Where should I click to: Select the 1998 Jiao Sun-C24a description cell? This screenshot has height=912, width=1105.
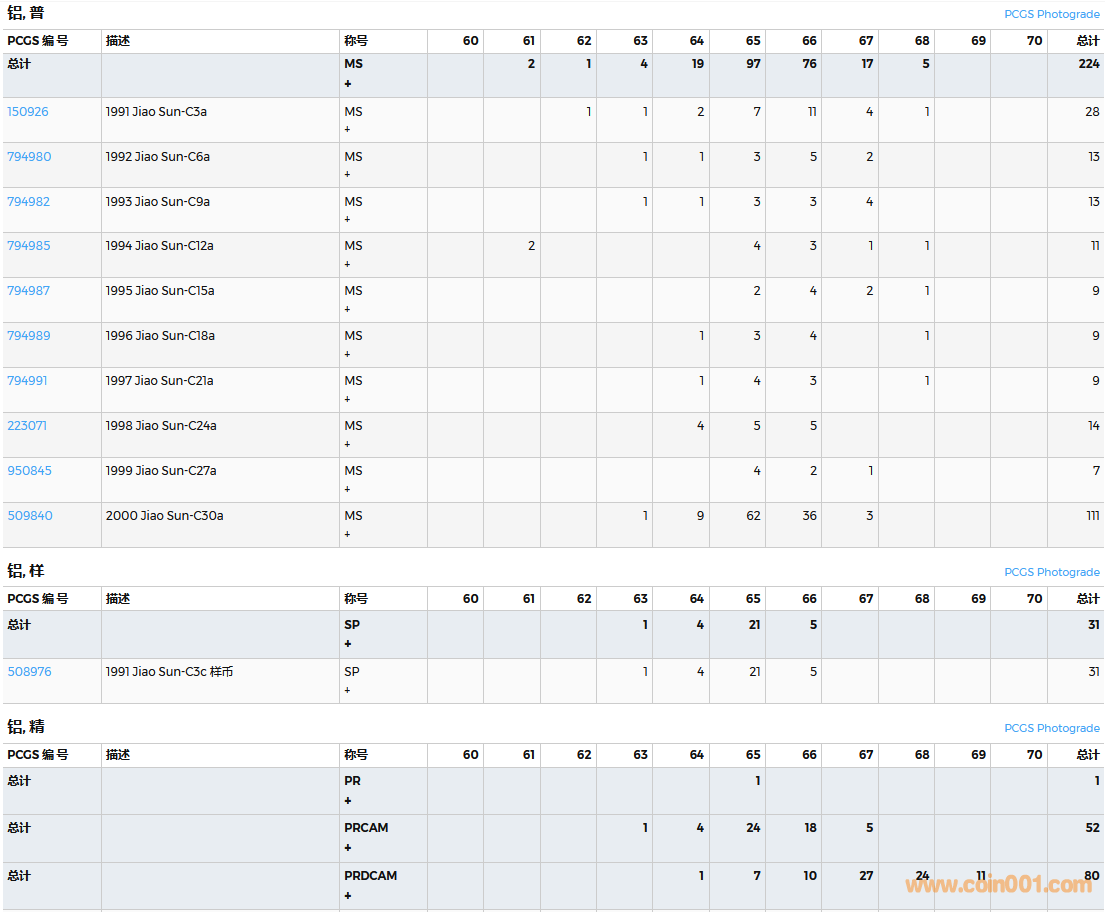click(x=161, y=426)
